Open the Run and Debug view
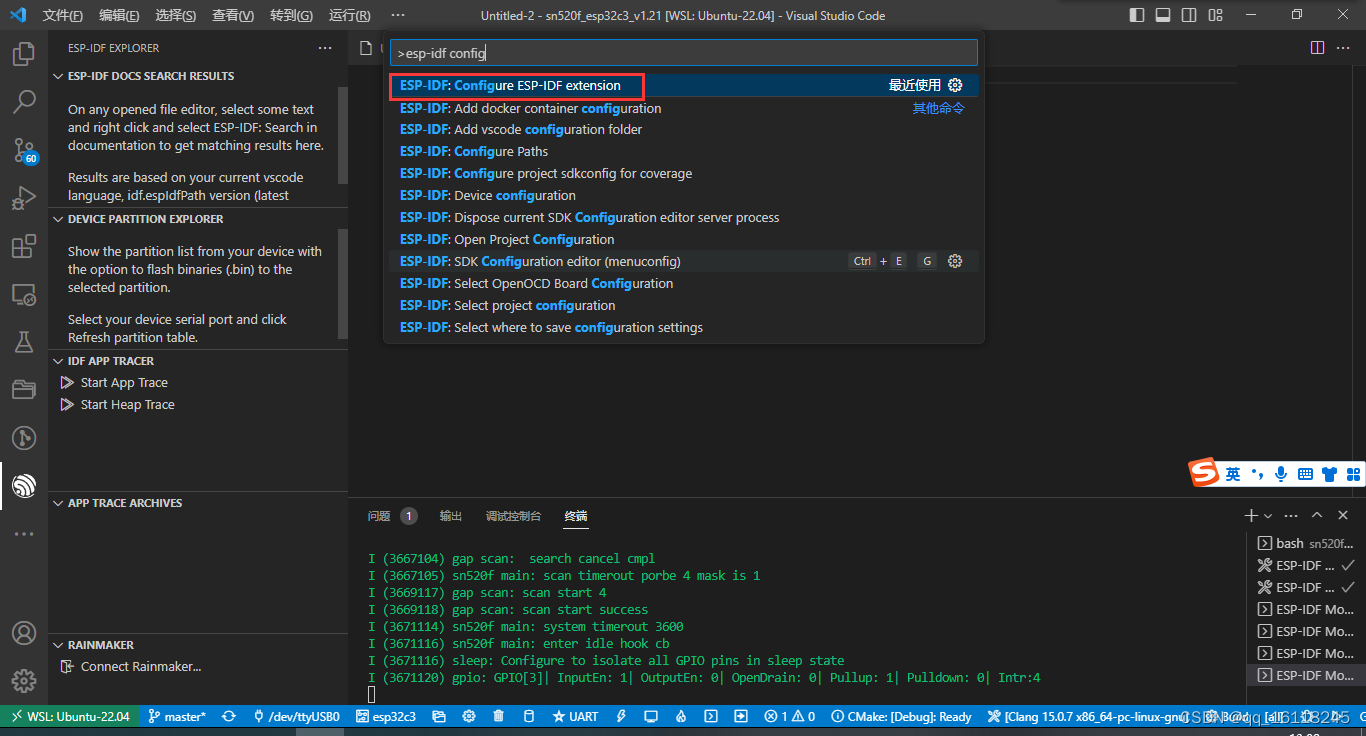This screenshot has width=1366, height=736. [x=24, y=198]
